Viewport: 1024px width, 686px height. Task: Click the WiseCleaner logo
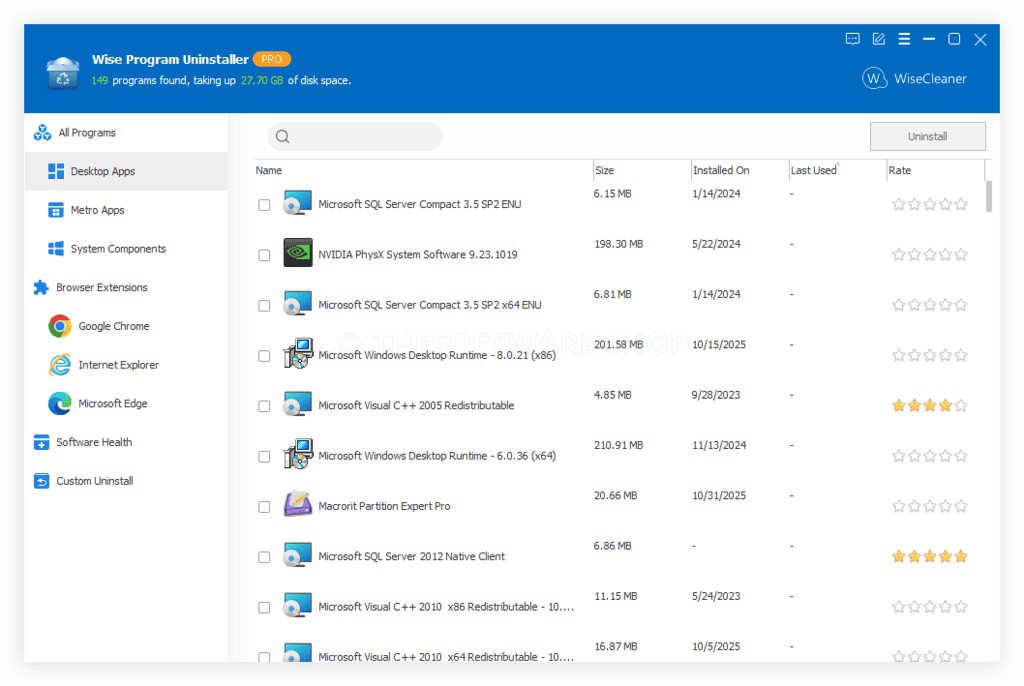(914, 78)
